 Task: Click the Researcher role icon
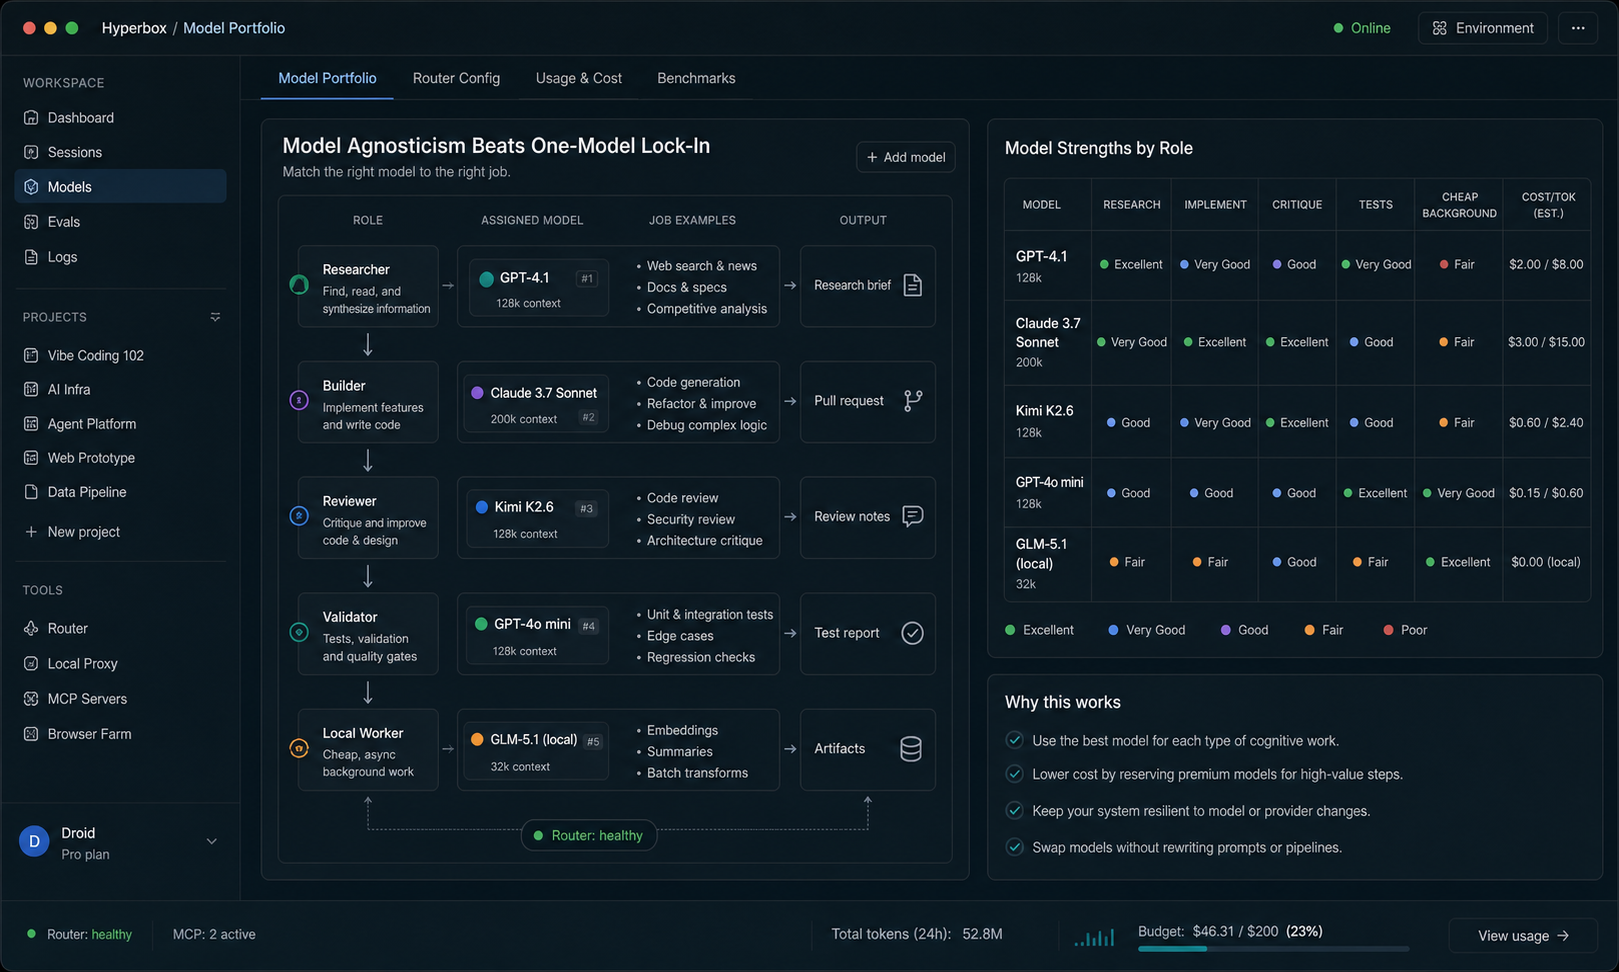pos(299,285)
